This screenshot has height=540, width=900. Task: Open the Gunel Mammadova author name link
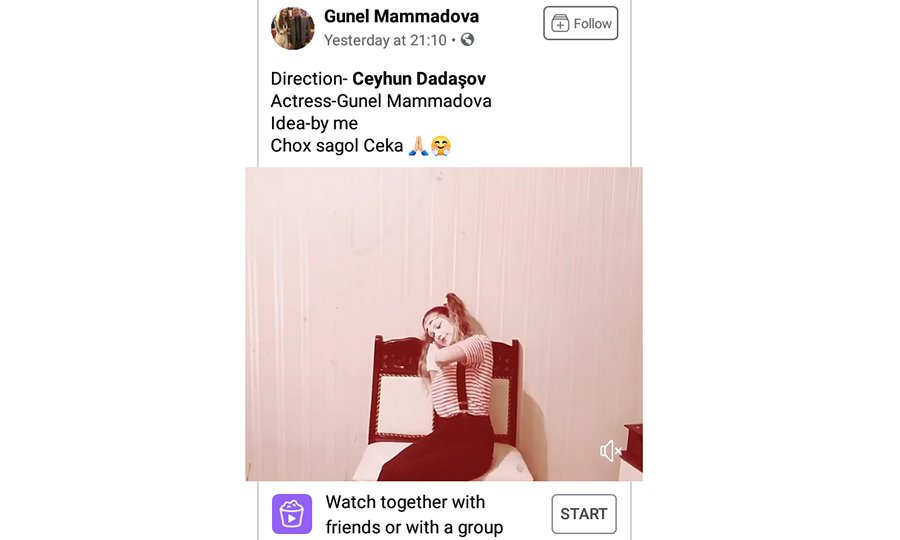coord(401,16)
